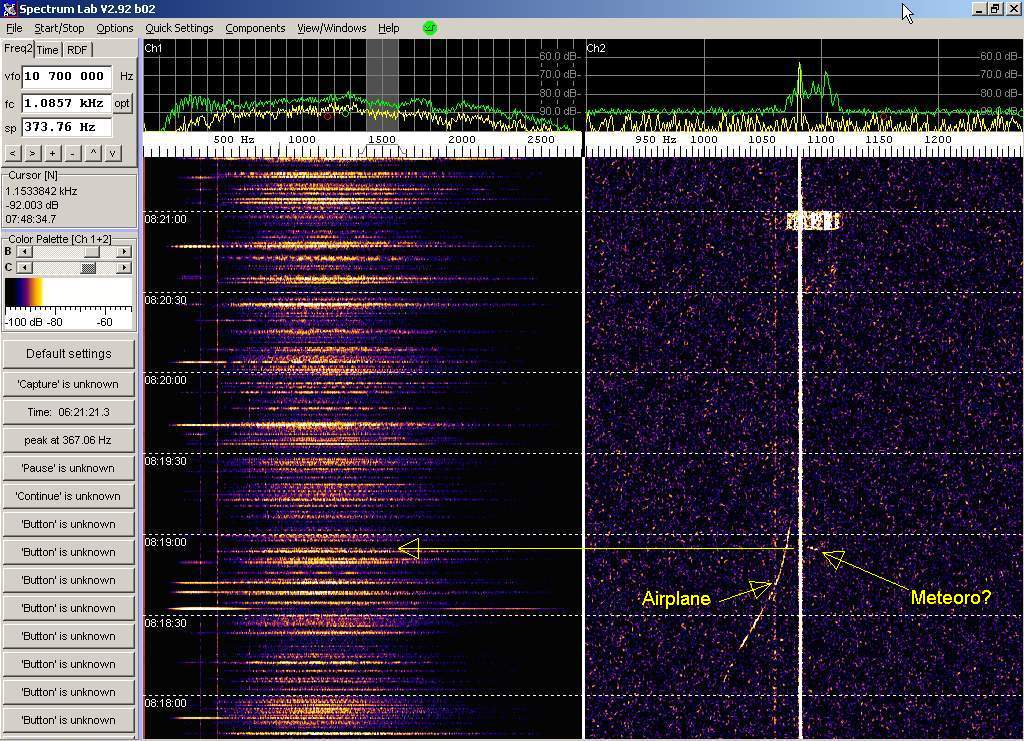Open the Start/Stop menu
The width and height of the screenshot is (1024, 741).
(59, 28)
